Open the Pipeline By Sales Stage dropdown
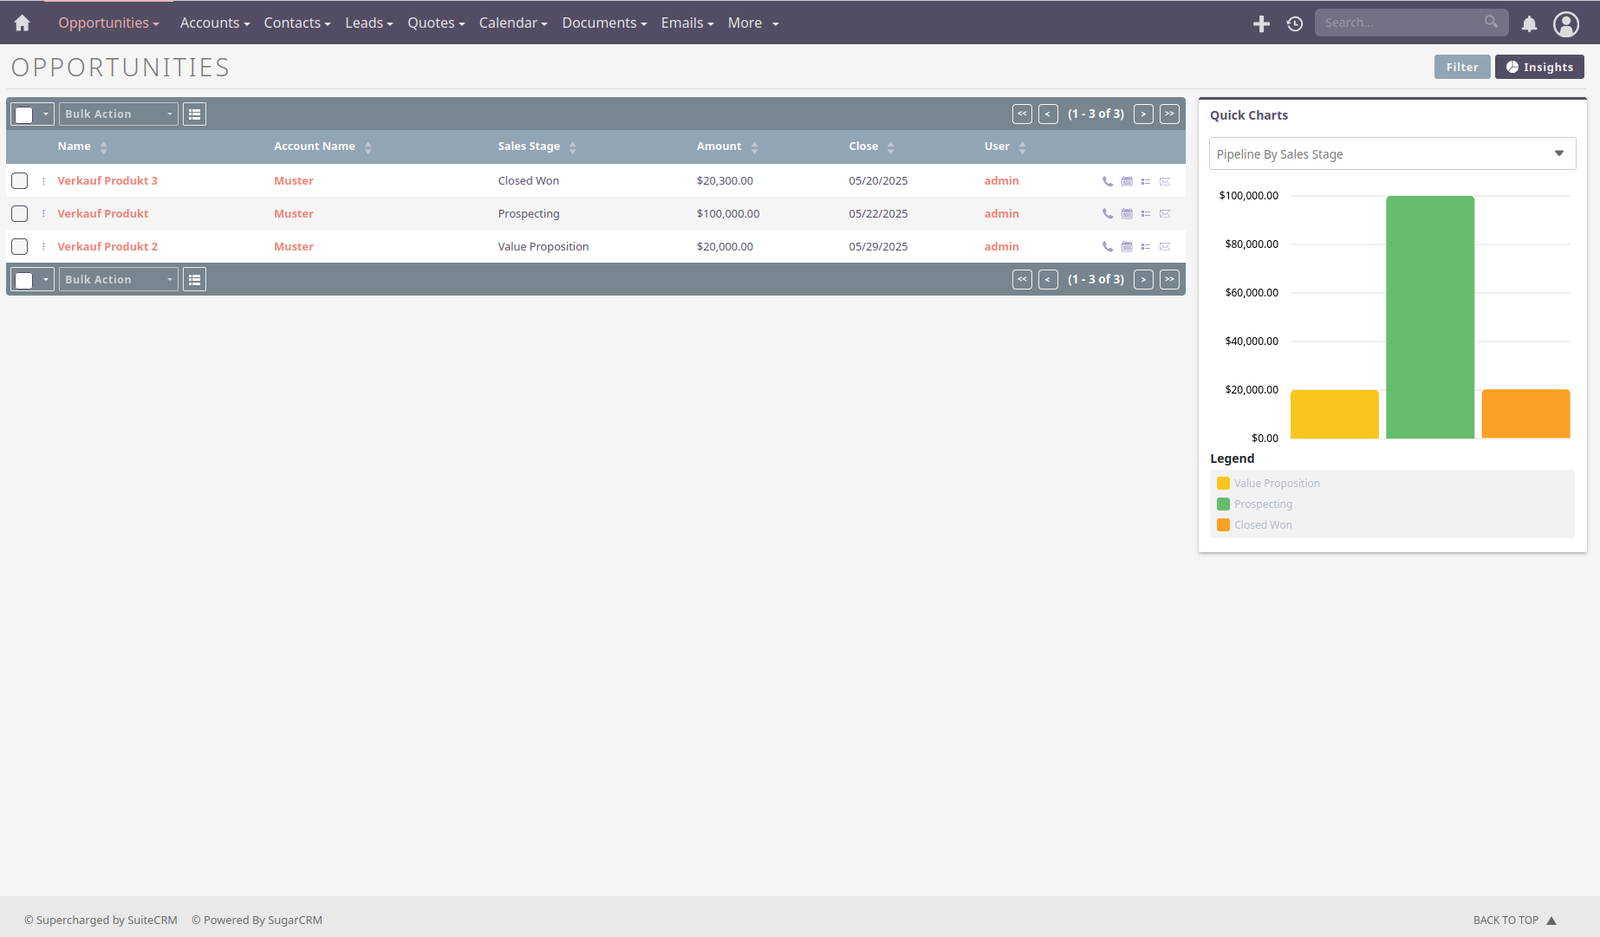The height and width of the screenshot is (937, 1600). [1392, 154]
